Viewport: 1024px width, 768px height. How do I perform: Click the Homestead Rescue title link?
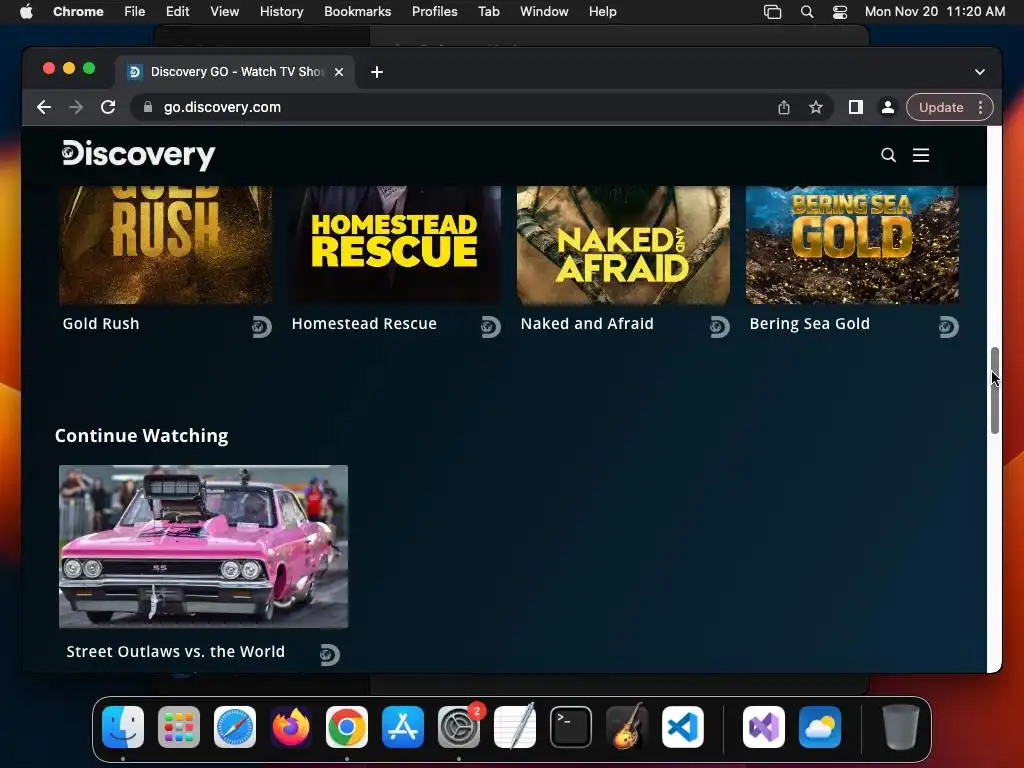click(x=364, y=323)
